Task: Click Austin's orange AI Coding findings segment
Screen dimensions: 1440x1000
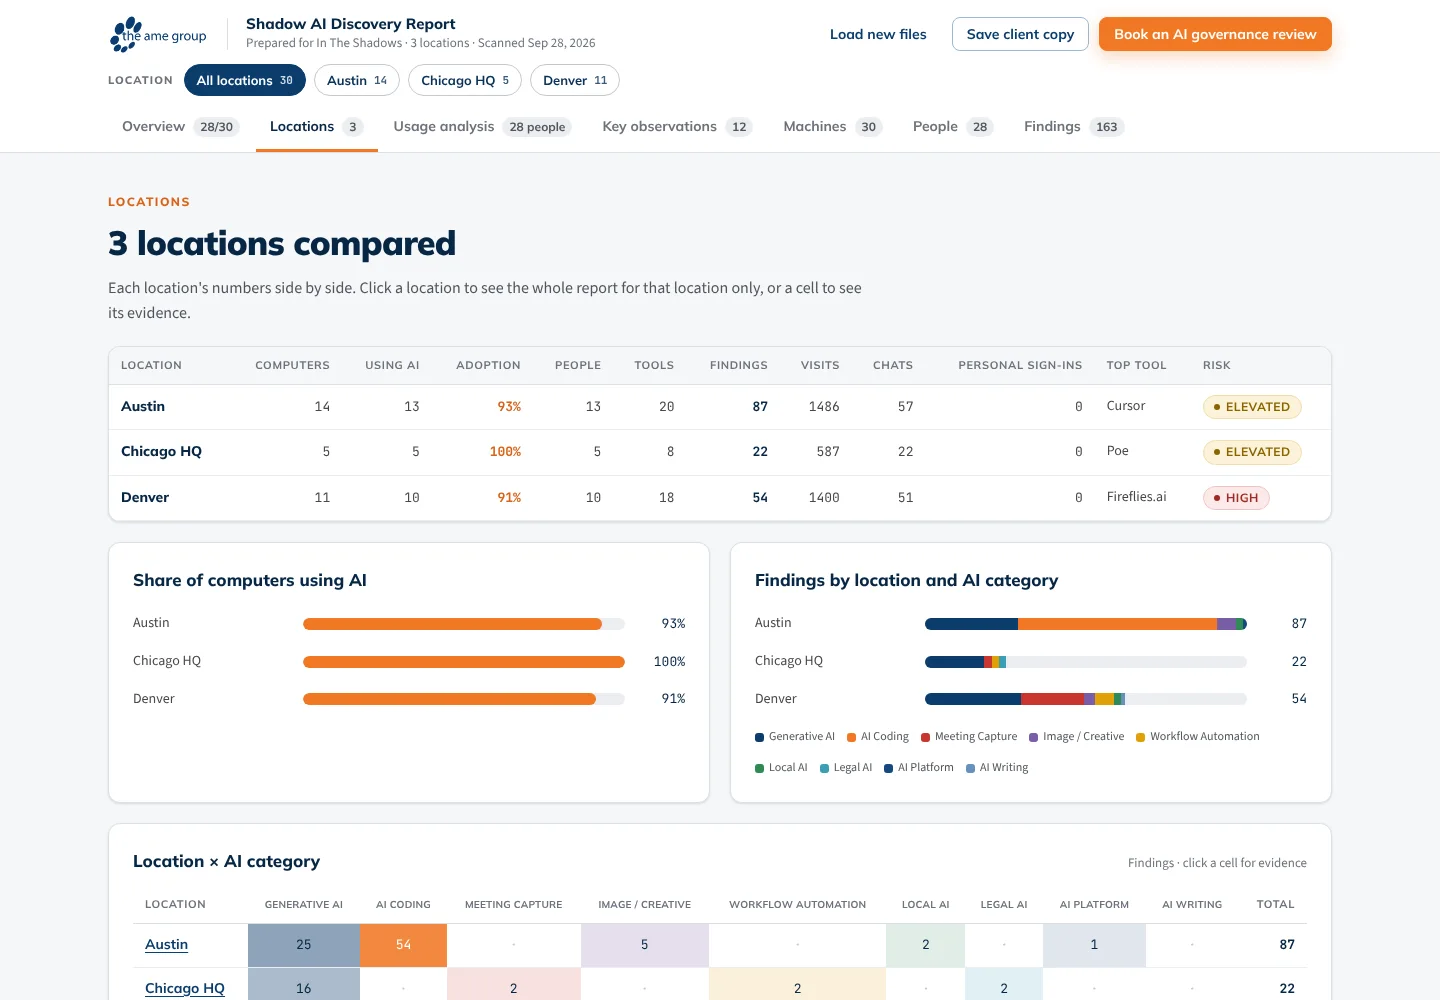Action: click(x=1117, y=624)
